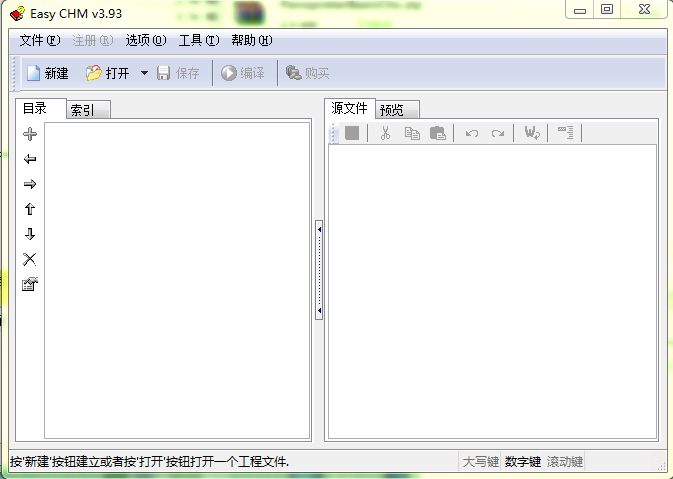Screen dimensions: 673x479
Task: Switch to the 预览 tab
Action: tap(397, 110)
